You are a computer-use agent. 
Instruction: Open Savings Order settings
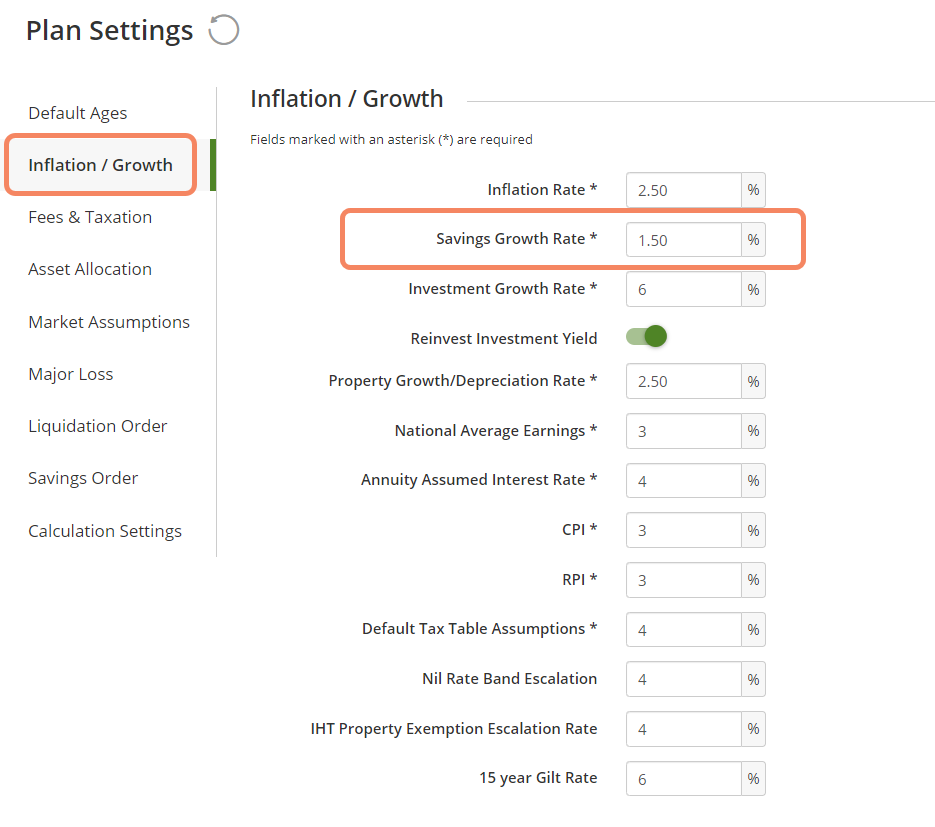[83, 478]
